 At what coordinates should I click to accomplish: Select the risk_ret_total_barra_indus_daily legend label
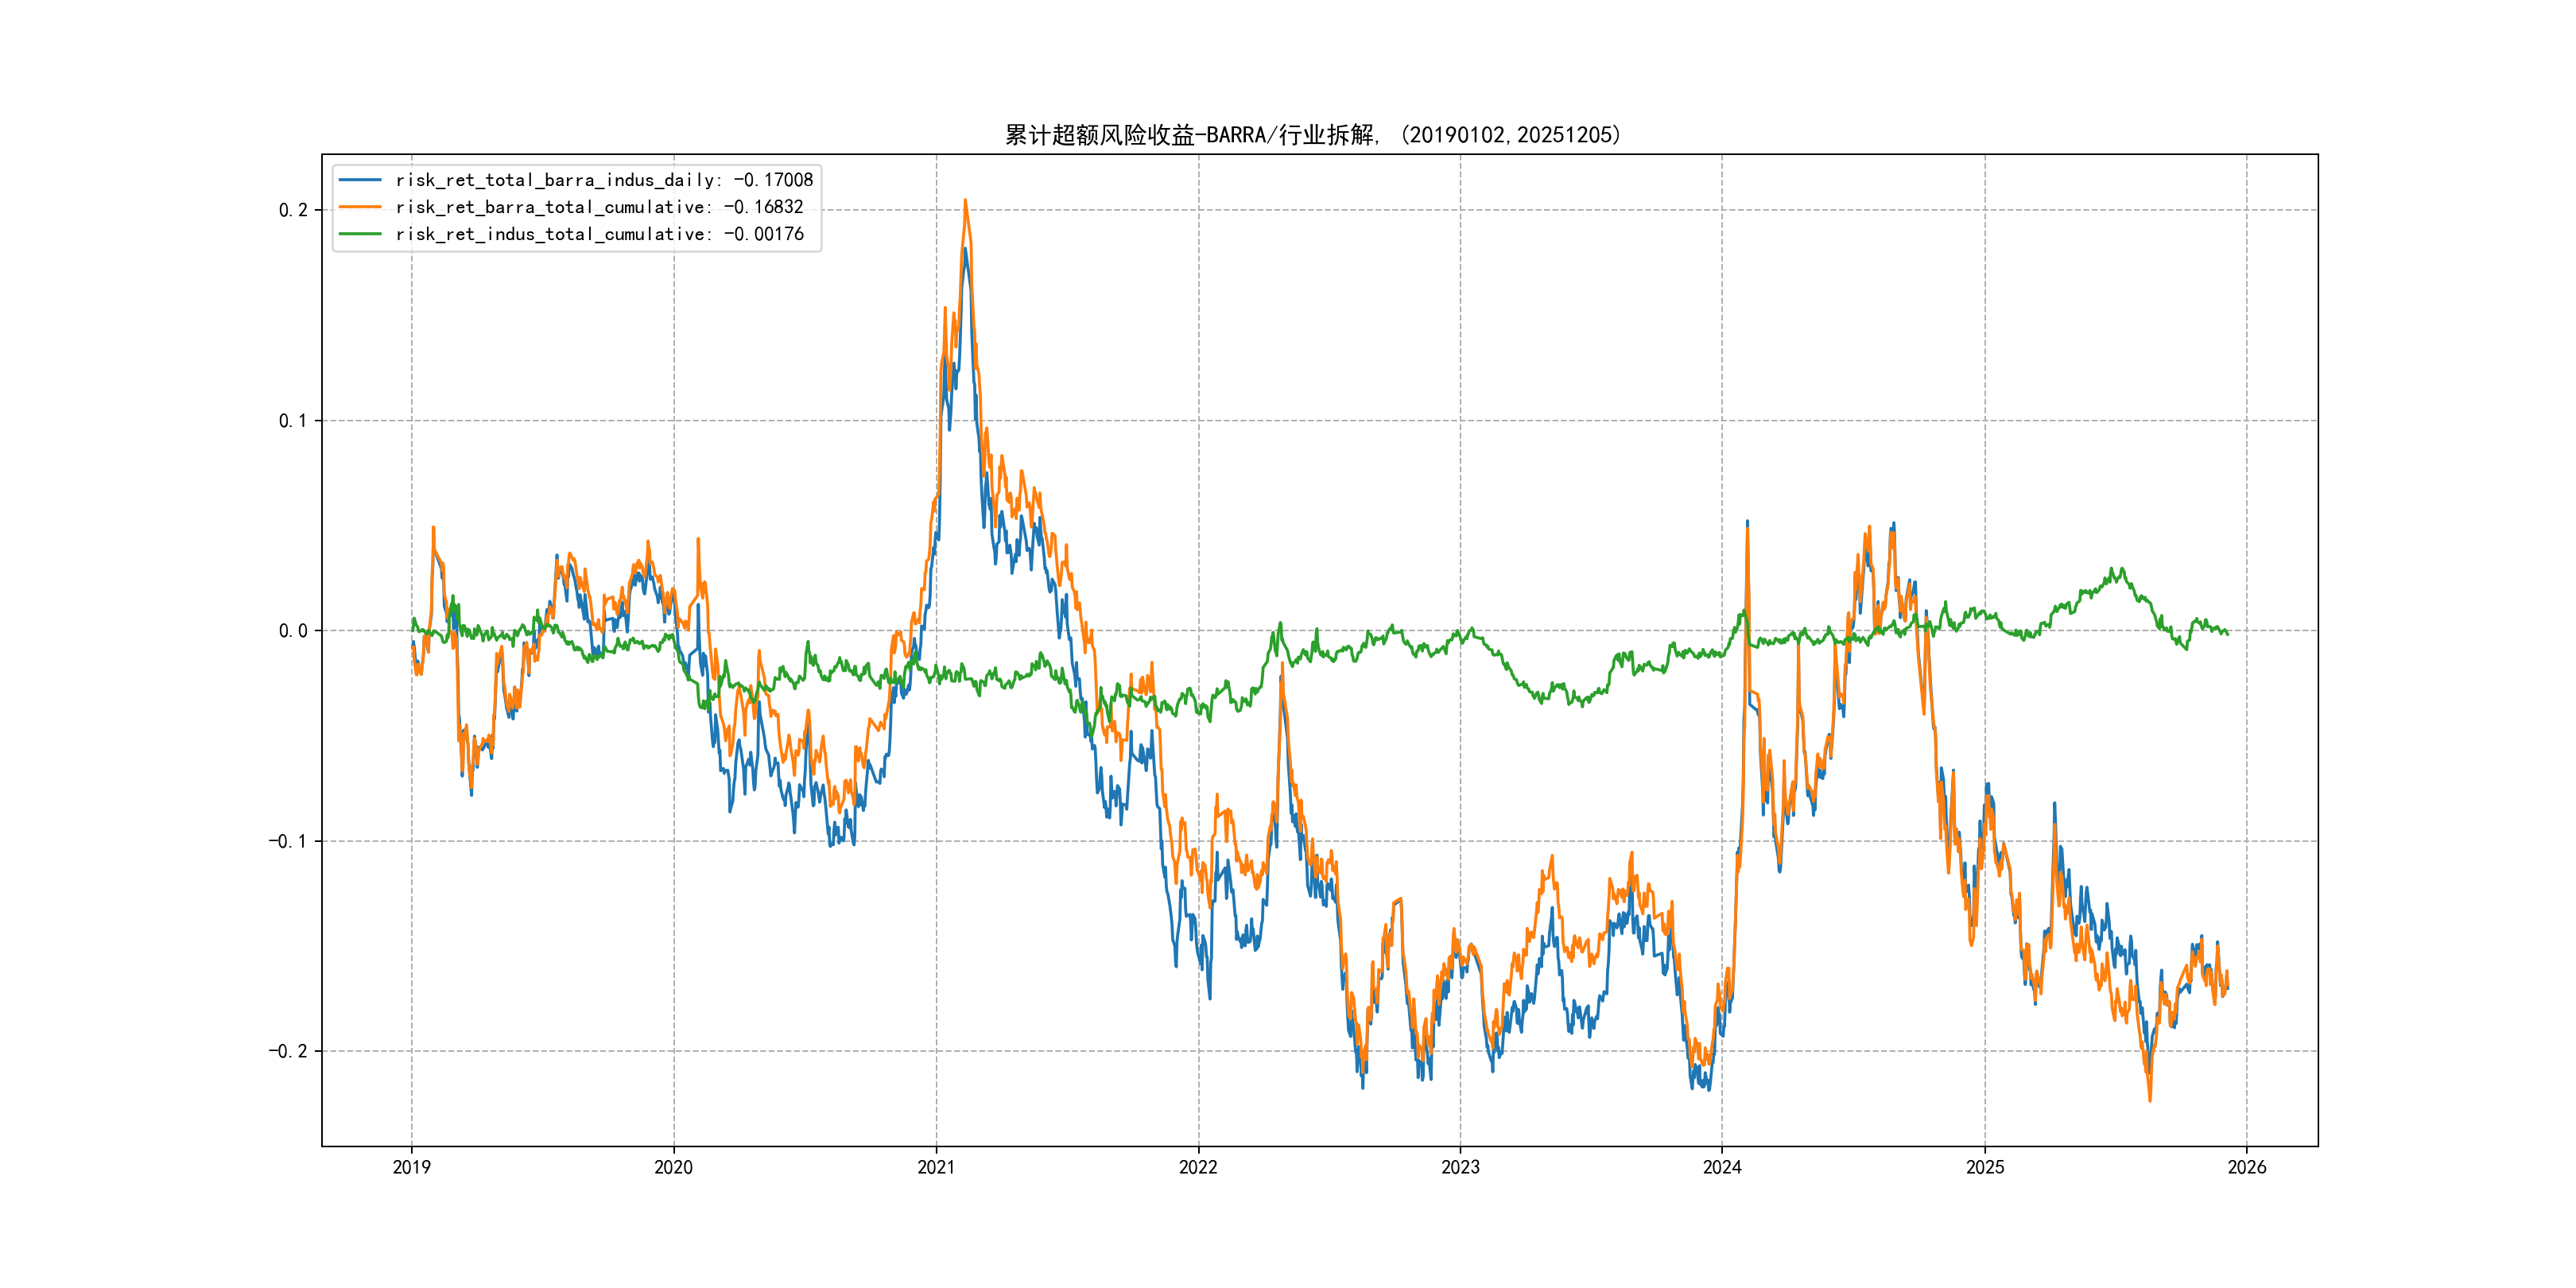click(604, 180)
